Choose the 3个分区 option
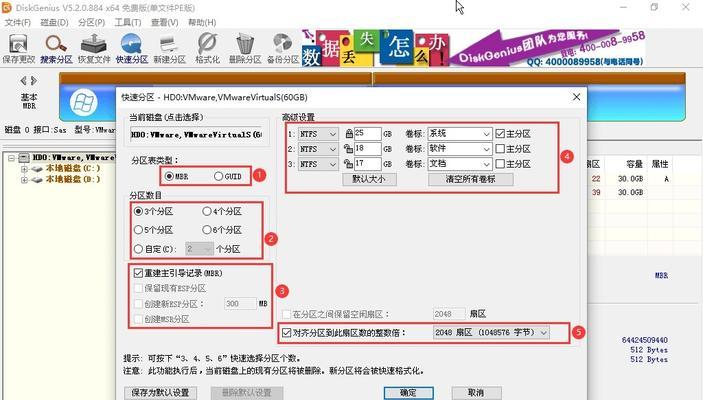This screenshot has height=400, width=703. (x=153, y=211)
